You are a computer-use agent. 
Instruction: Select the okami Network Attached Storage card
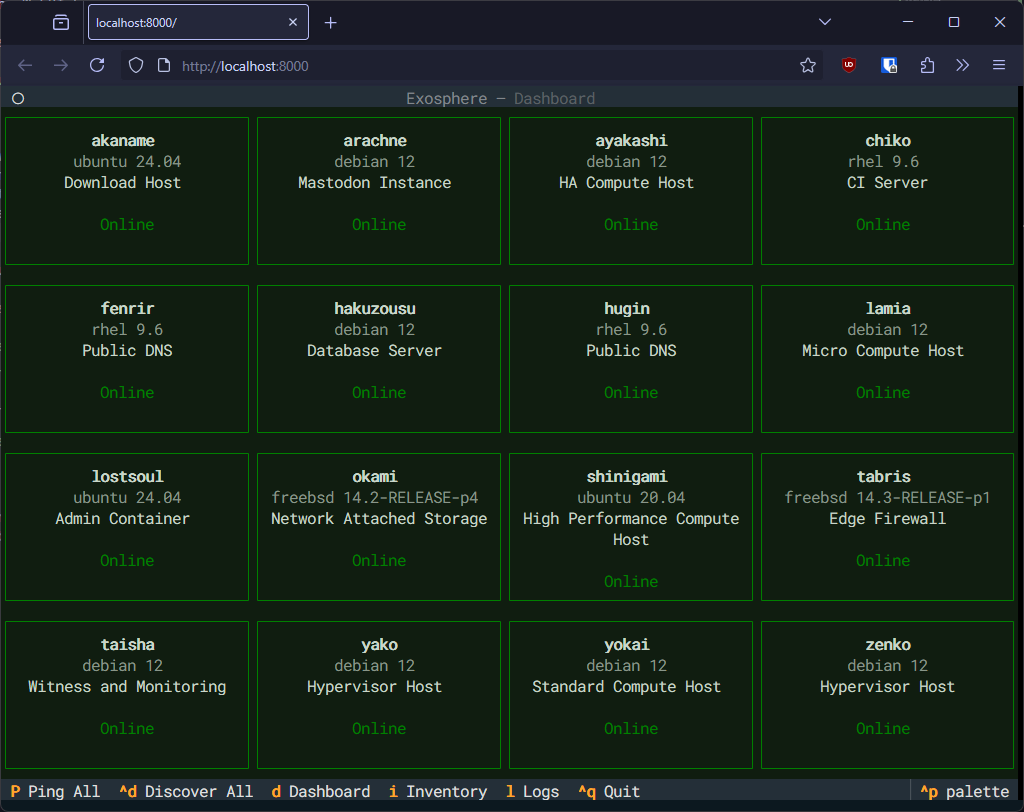point(379,527)
